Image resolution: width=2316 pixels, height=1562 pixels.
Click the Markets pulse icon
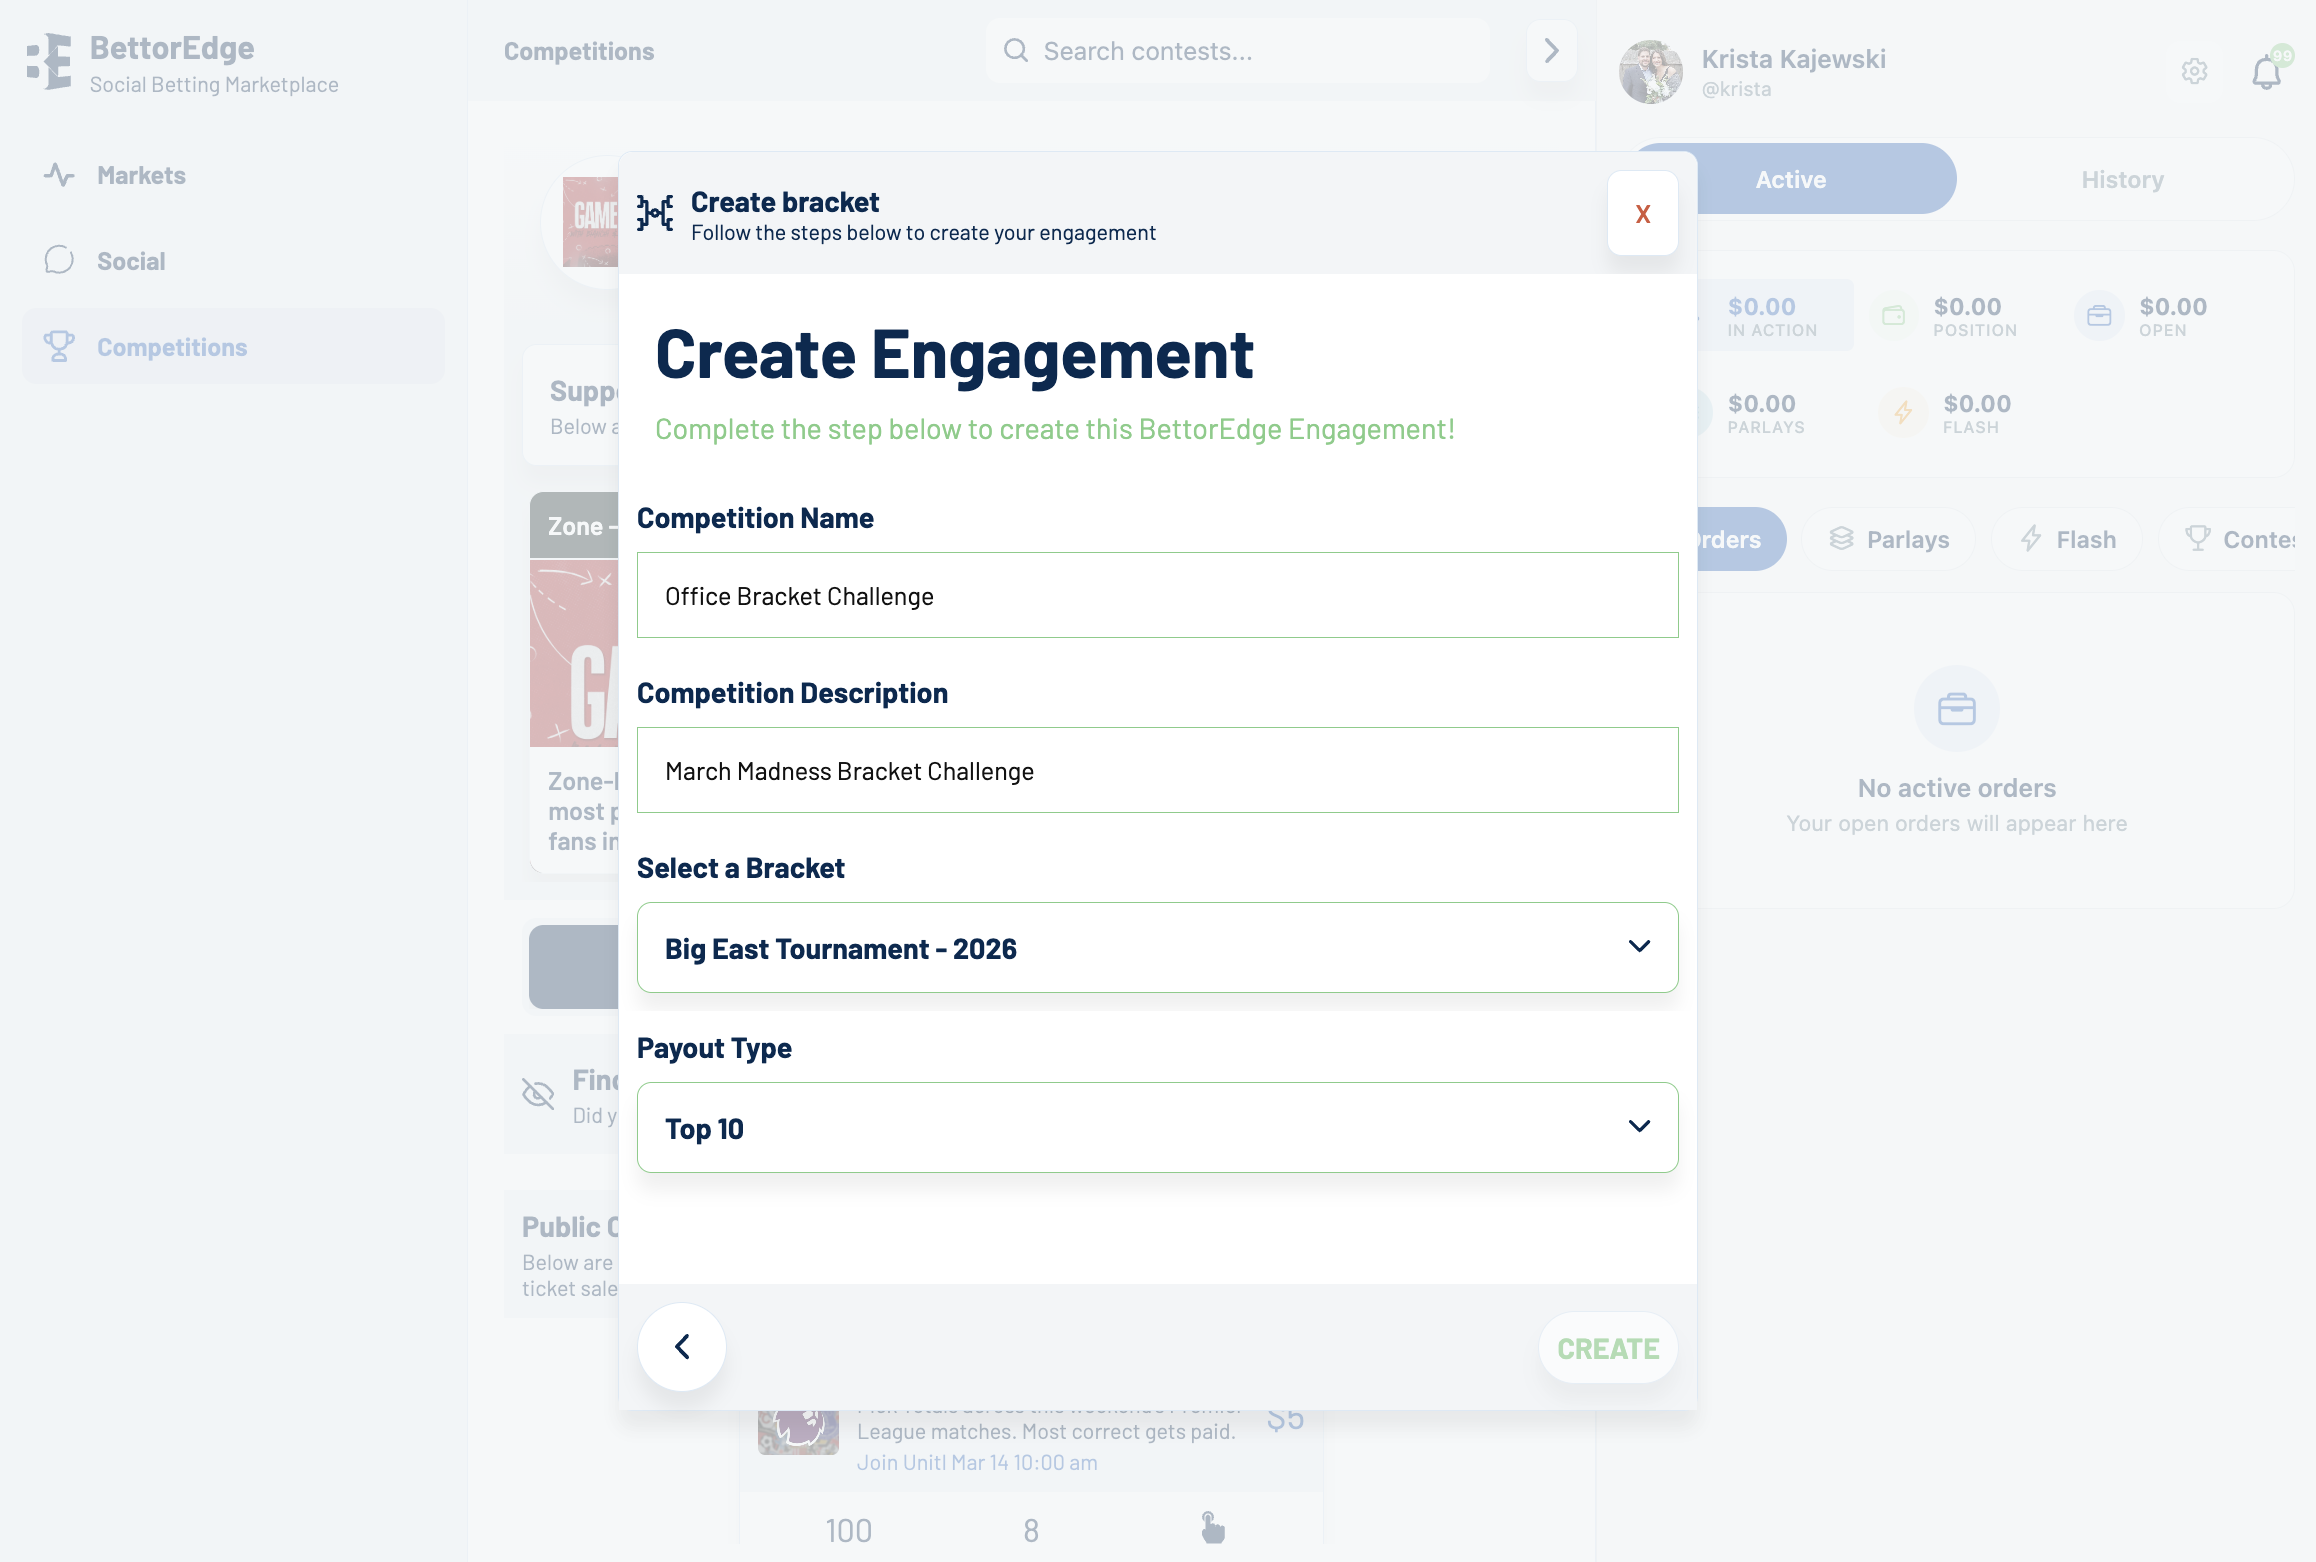point(59,175)
